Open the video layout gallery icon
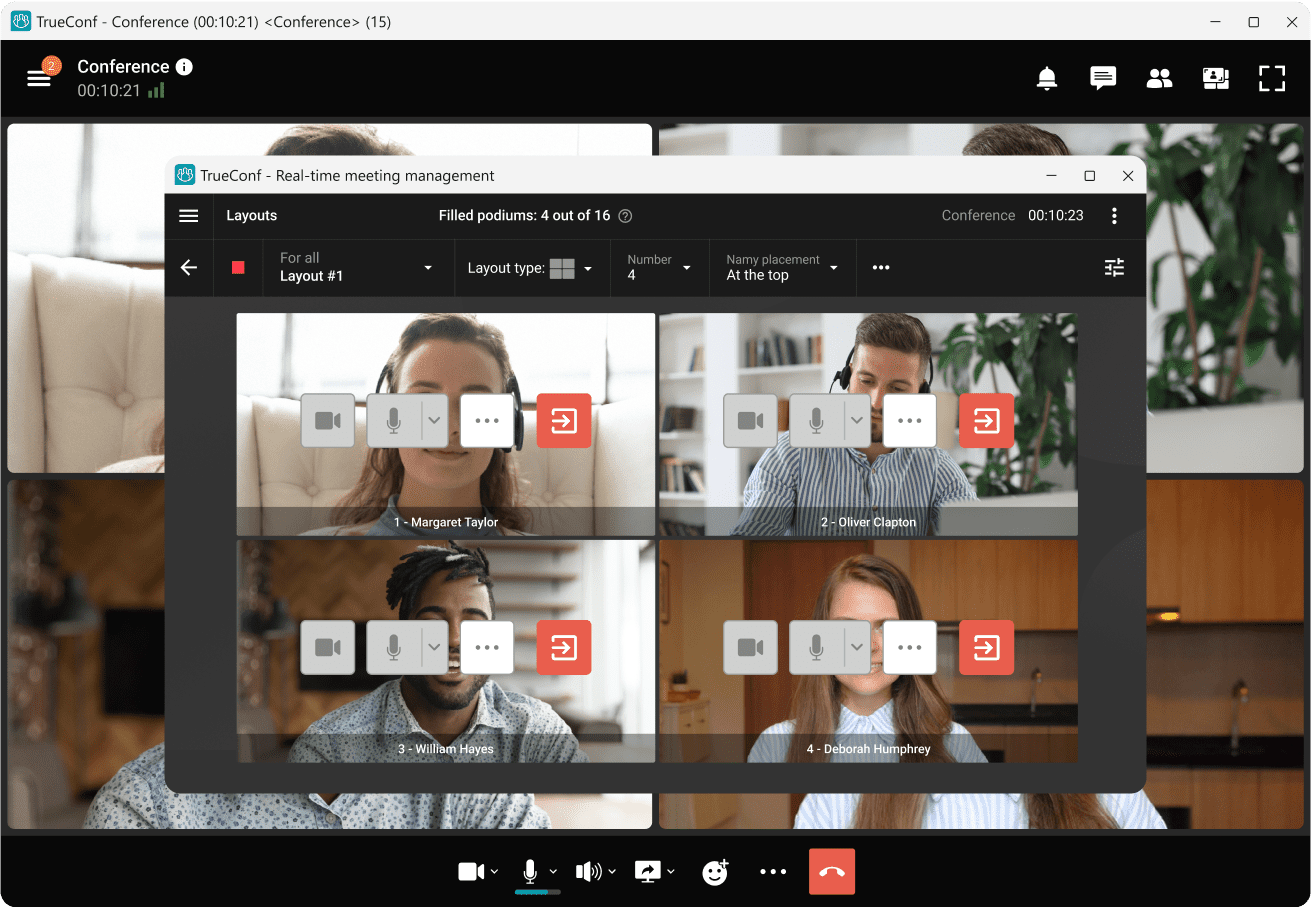This screenshot has width=1311, height=907. click(1216, 78)
